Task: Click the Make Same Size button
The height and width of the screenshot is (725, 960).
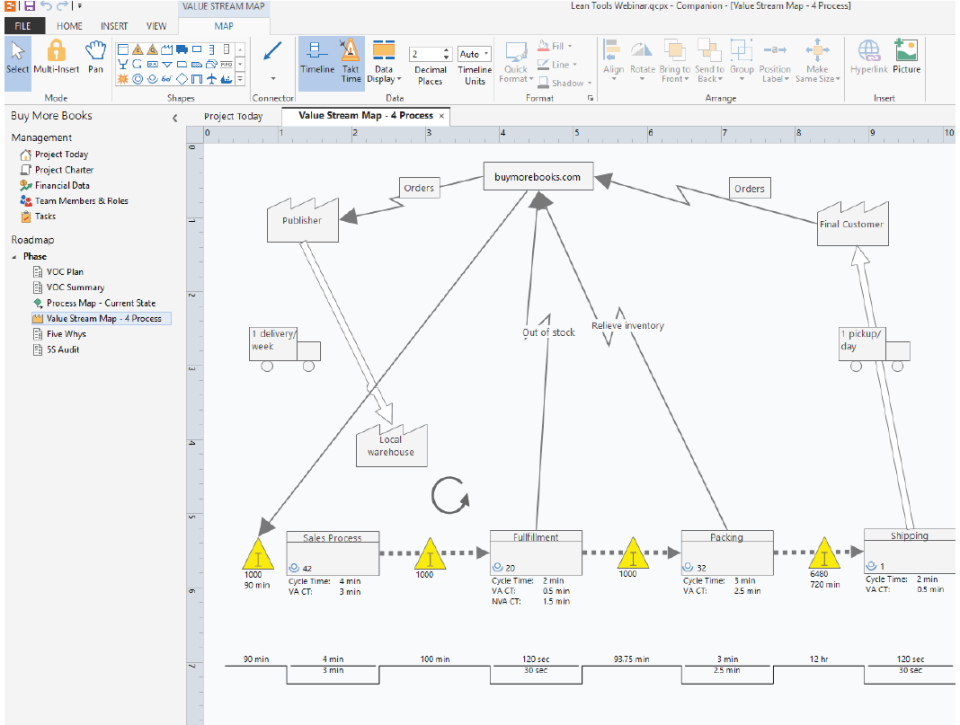Action: click(818, 52)
